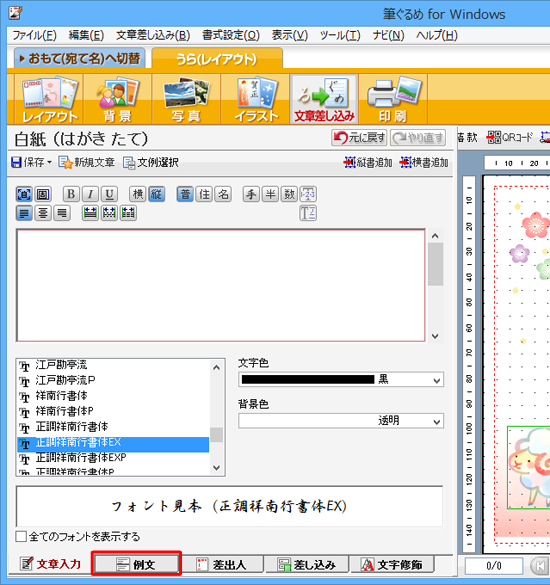Image resolution: width=550 pixels, height=585 pixels.
Task: Click the T2 text size icon
Action: click(x=308, y=213)
